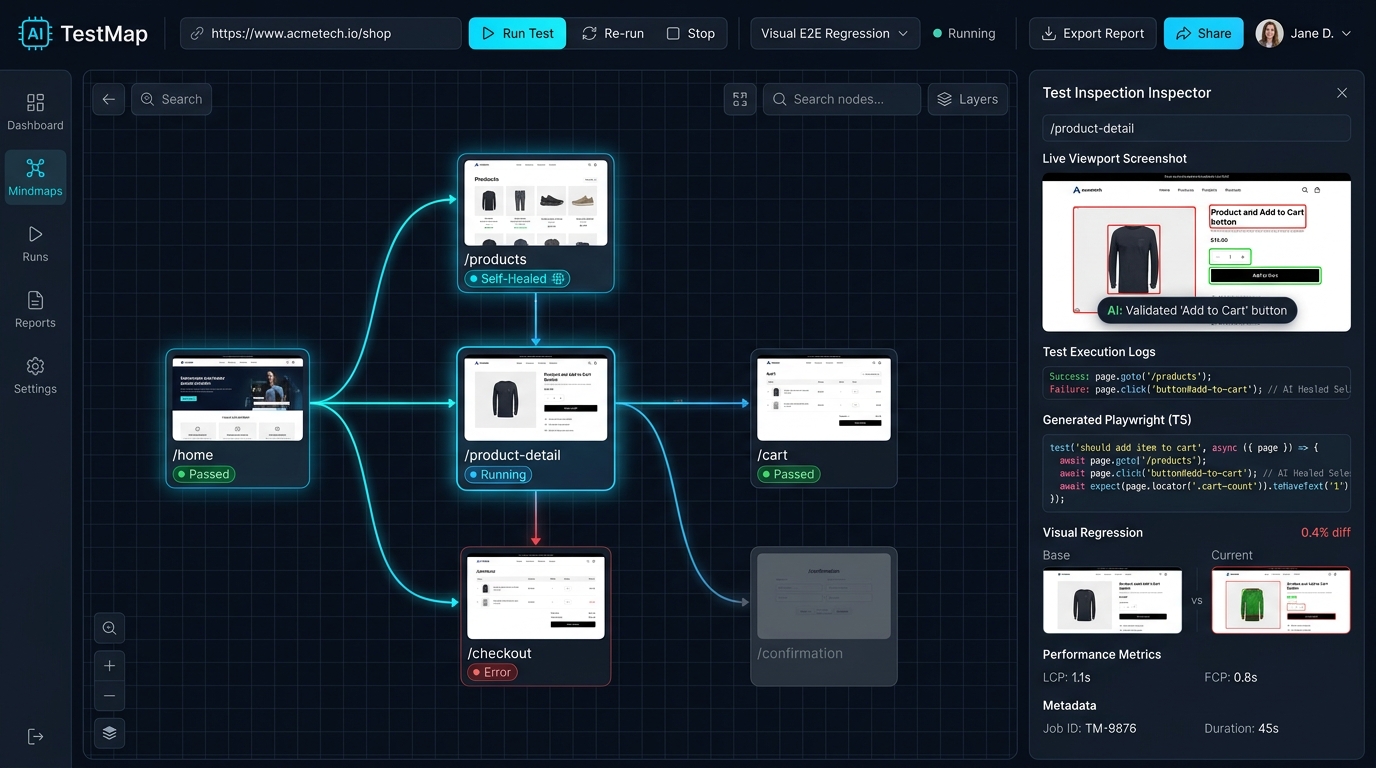
Task: Click the Export Report button
Action: (1092, 33)
